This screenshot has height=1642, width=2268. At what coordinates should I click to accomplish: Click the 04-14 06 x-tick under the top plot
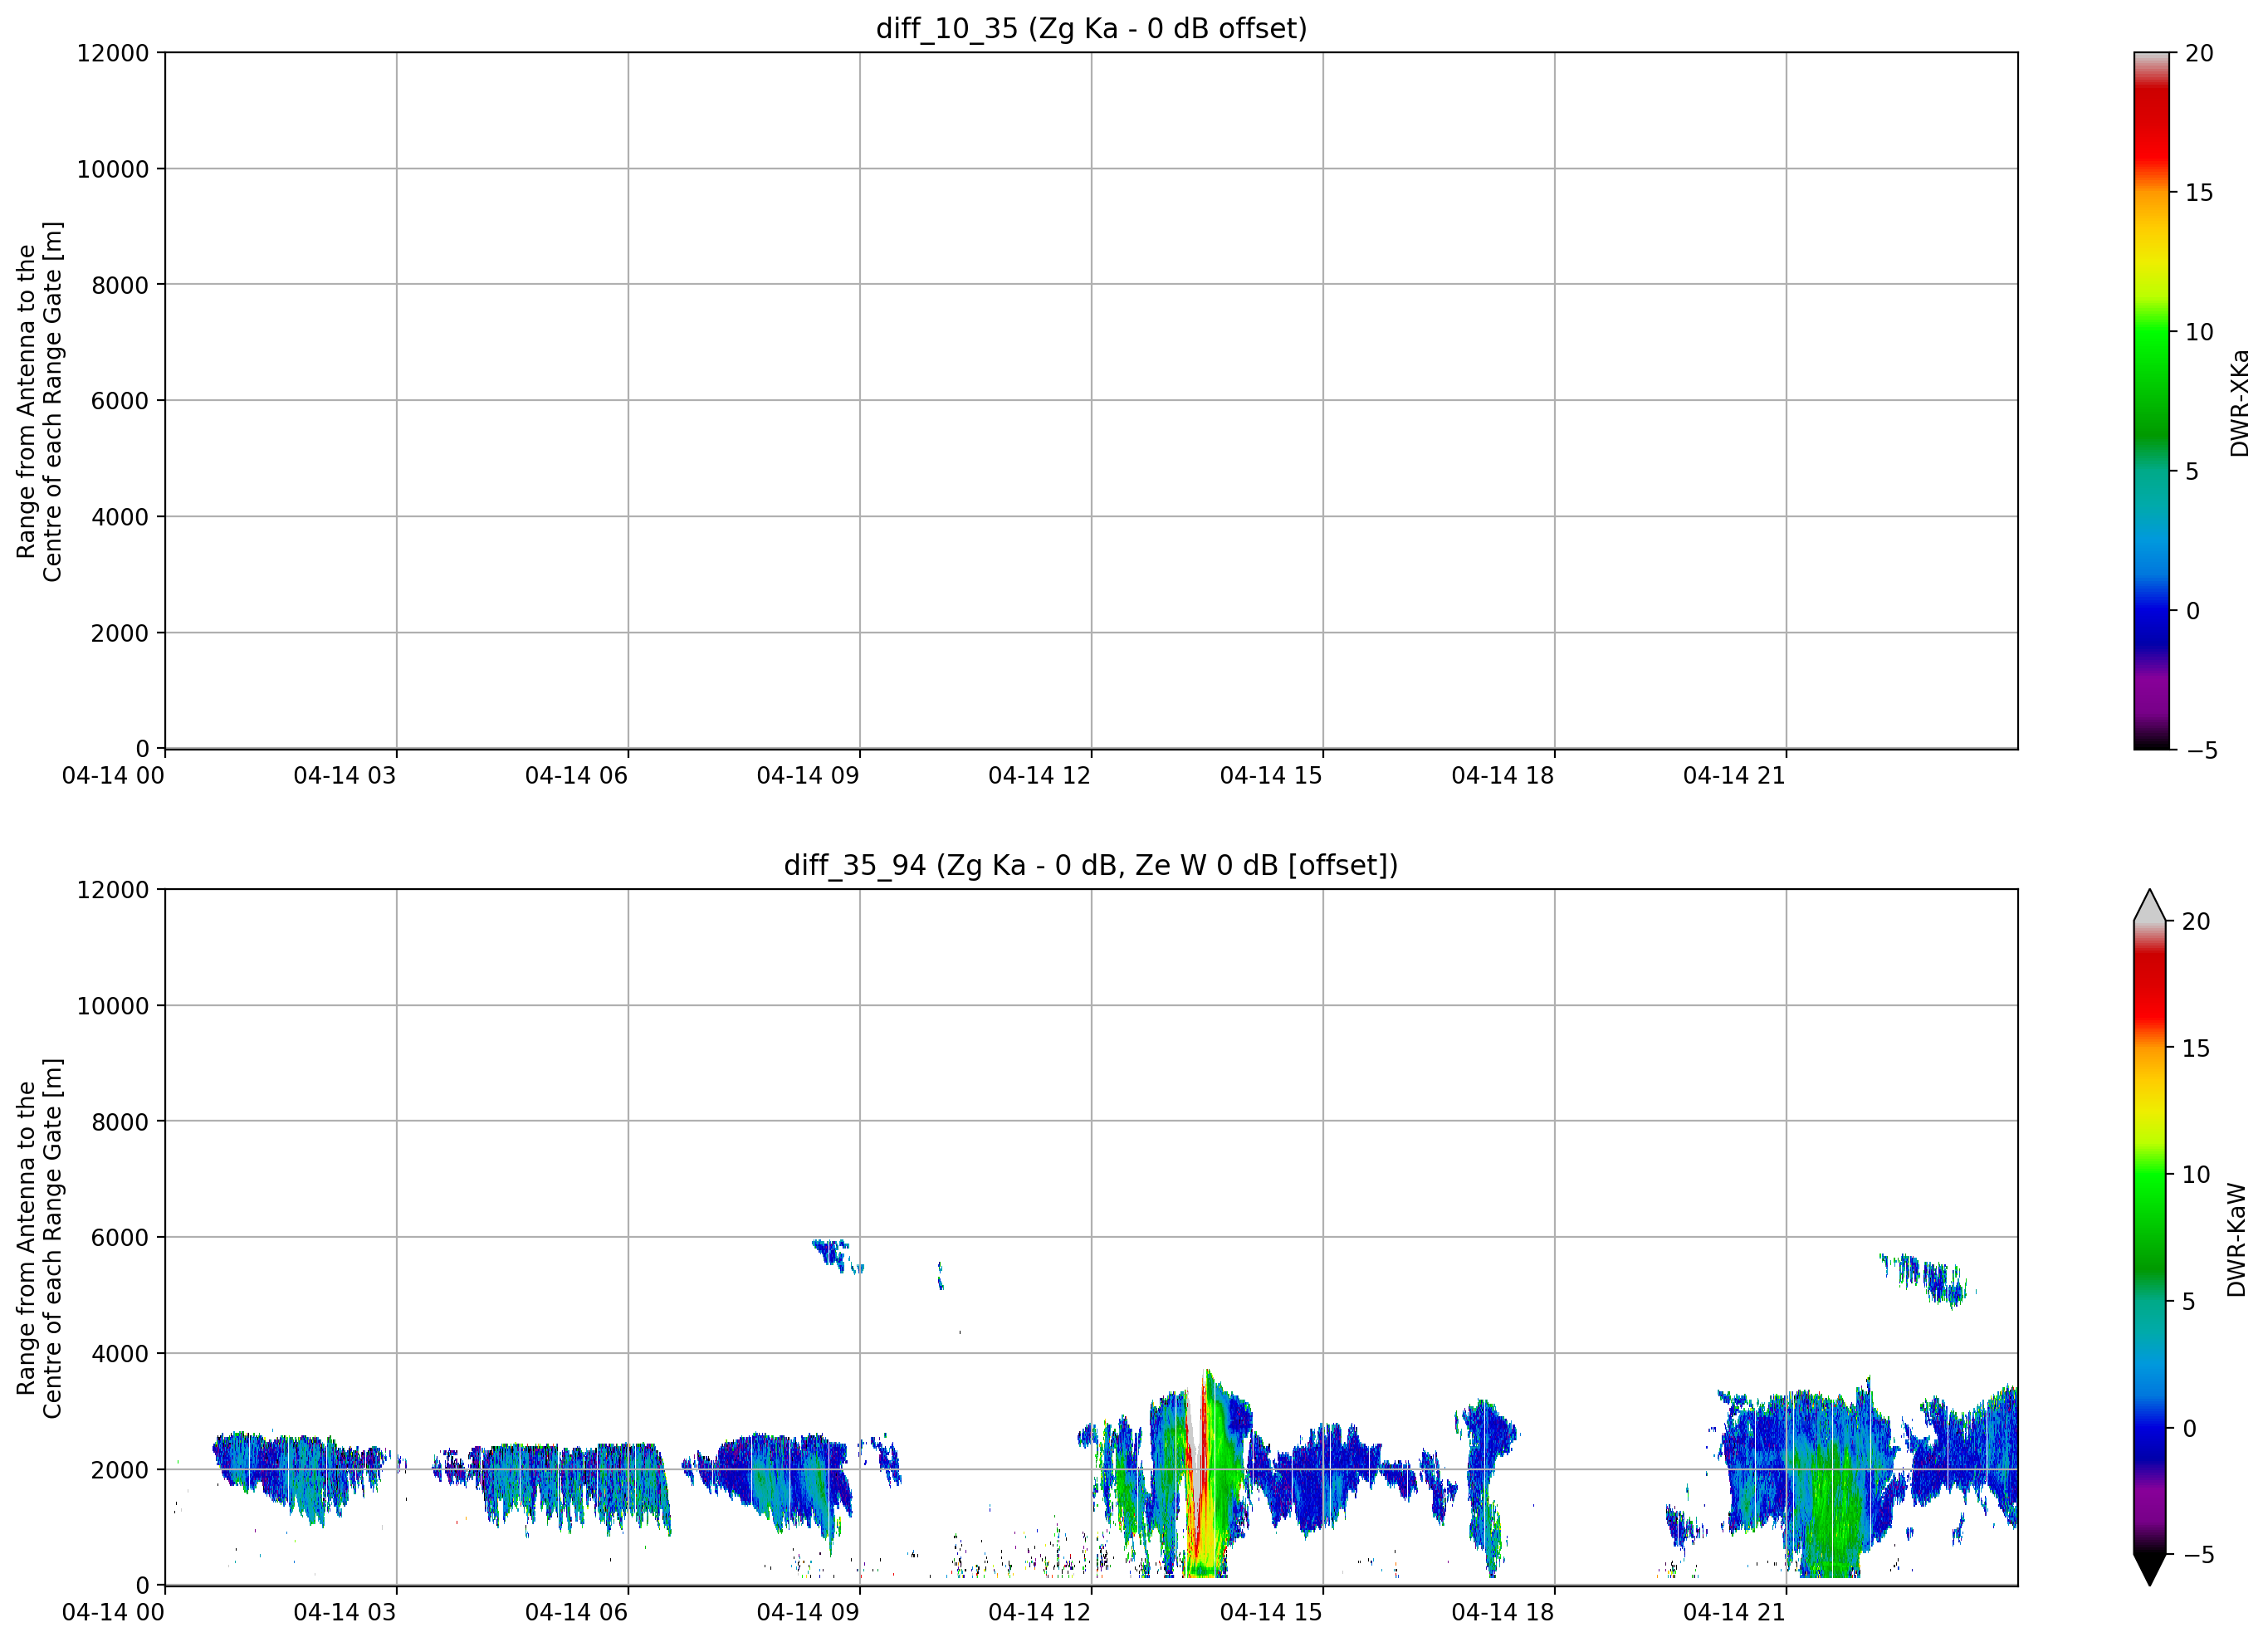click(576, 776)
